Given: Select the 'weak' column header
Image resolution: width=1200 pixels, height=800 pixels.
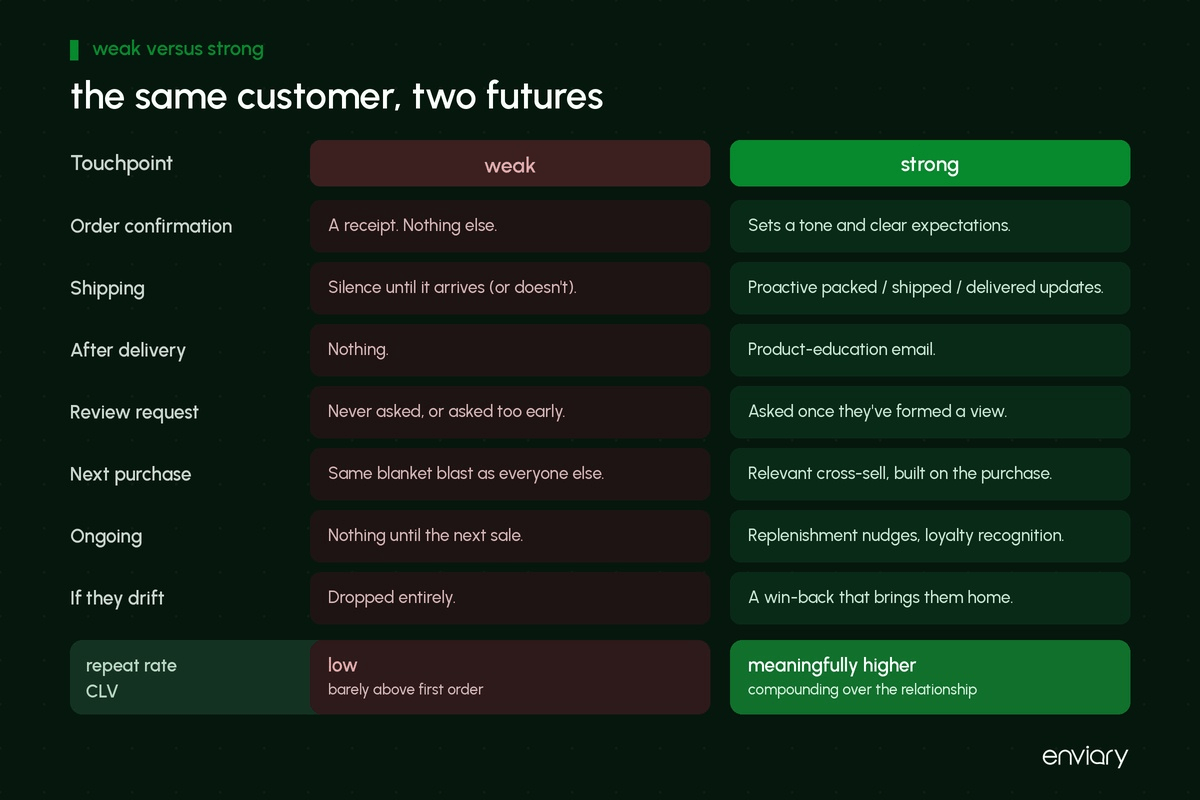Looking at the screenshot, I should point(510,164).
